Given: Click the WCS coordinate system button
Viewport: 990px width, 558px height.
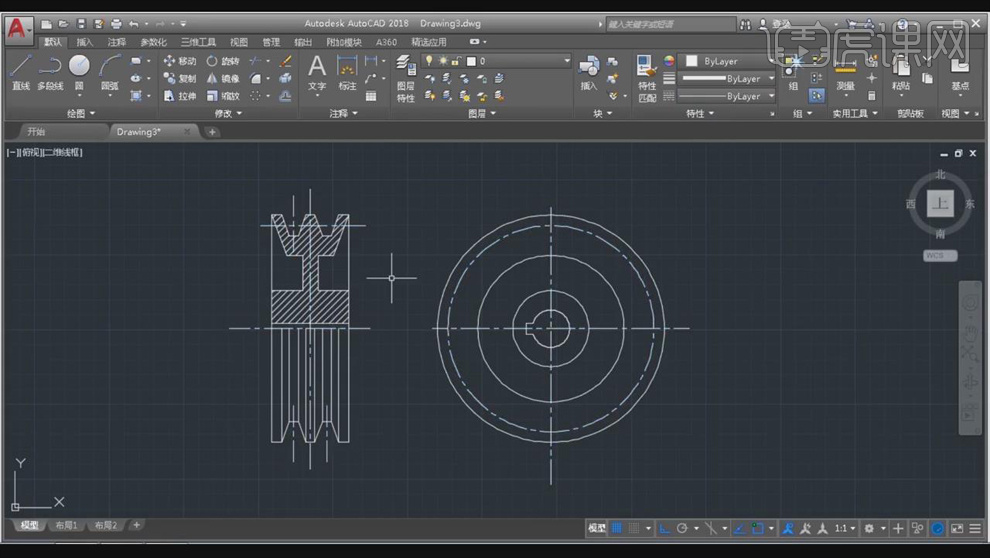Looking at the screenshot, I should [x=939, y=256].
